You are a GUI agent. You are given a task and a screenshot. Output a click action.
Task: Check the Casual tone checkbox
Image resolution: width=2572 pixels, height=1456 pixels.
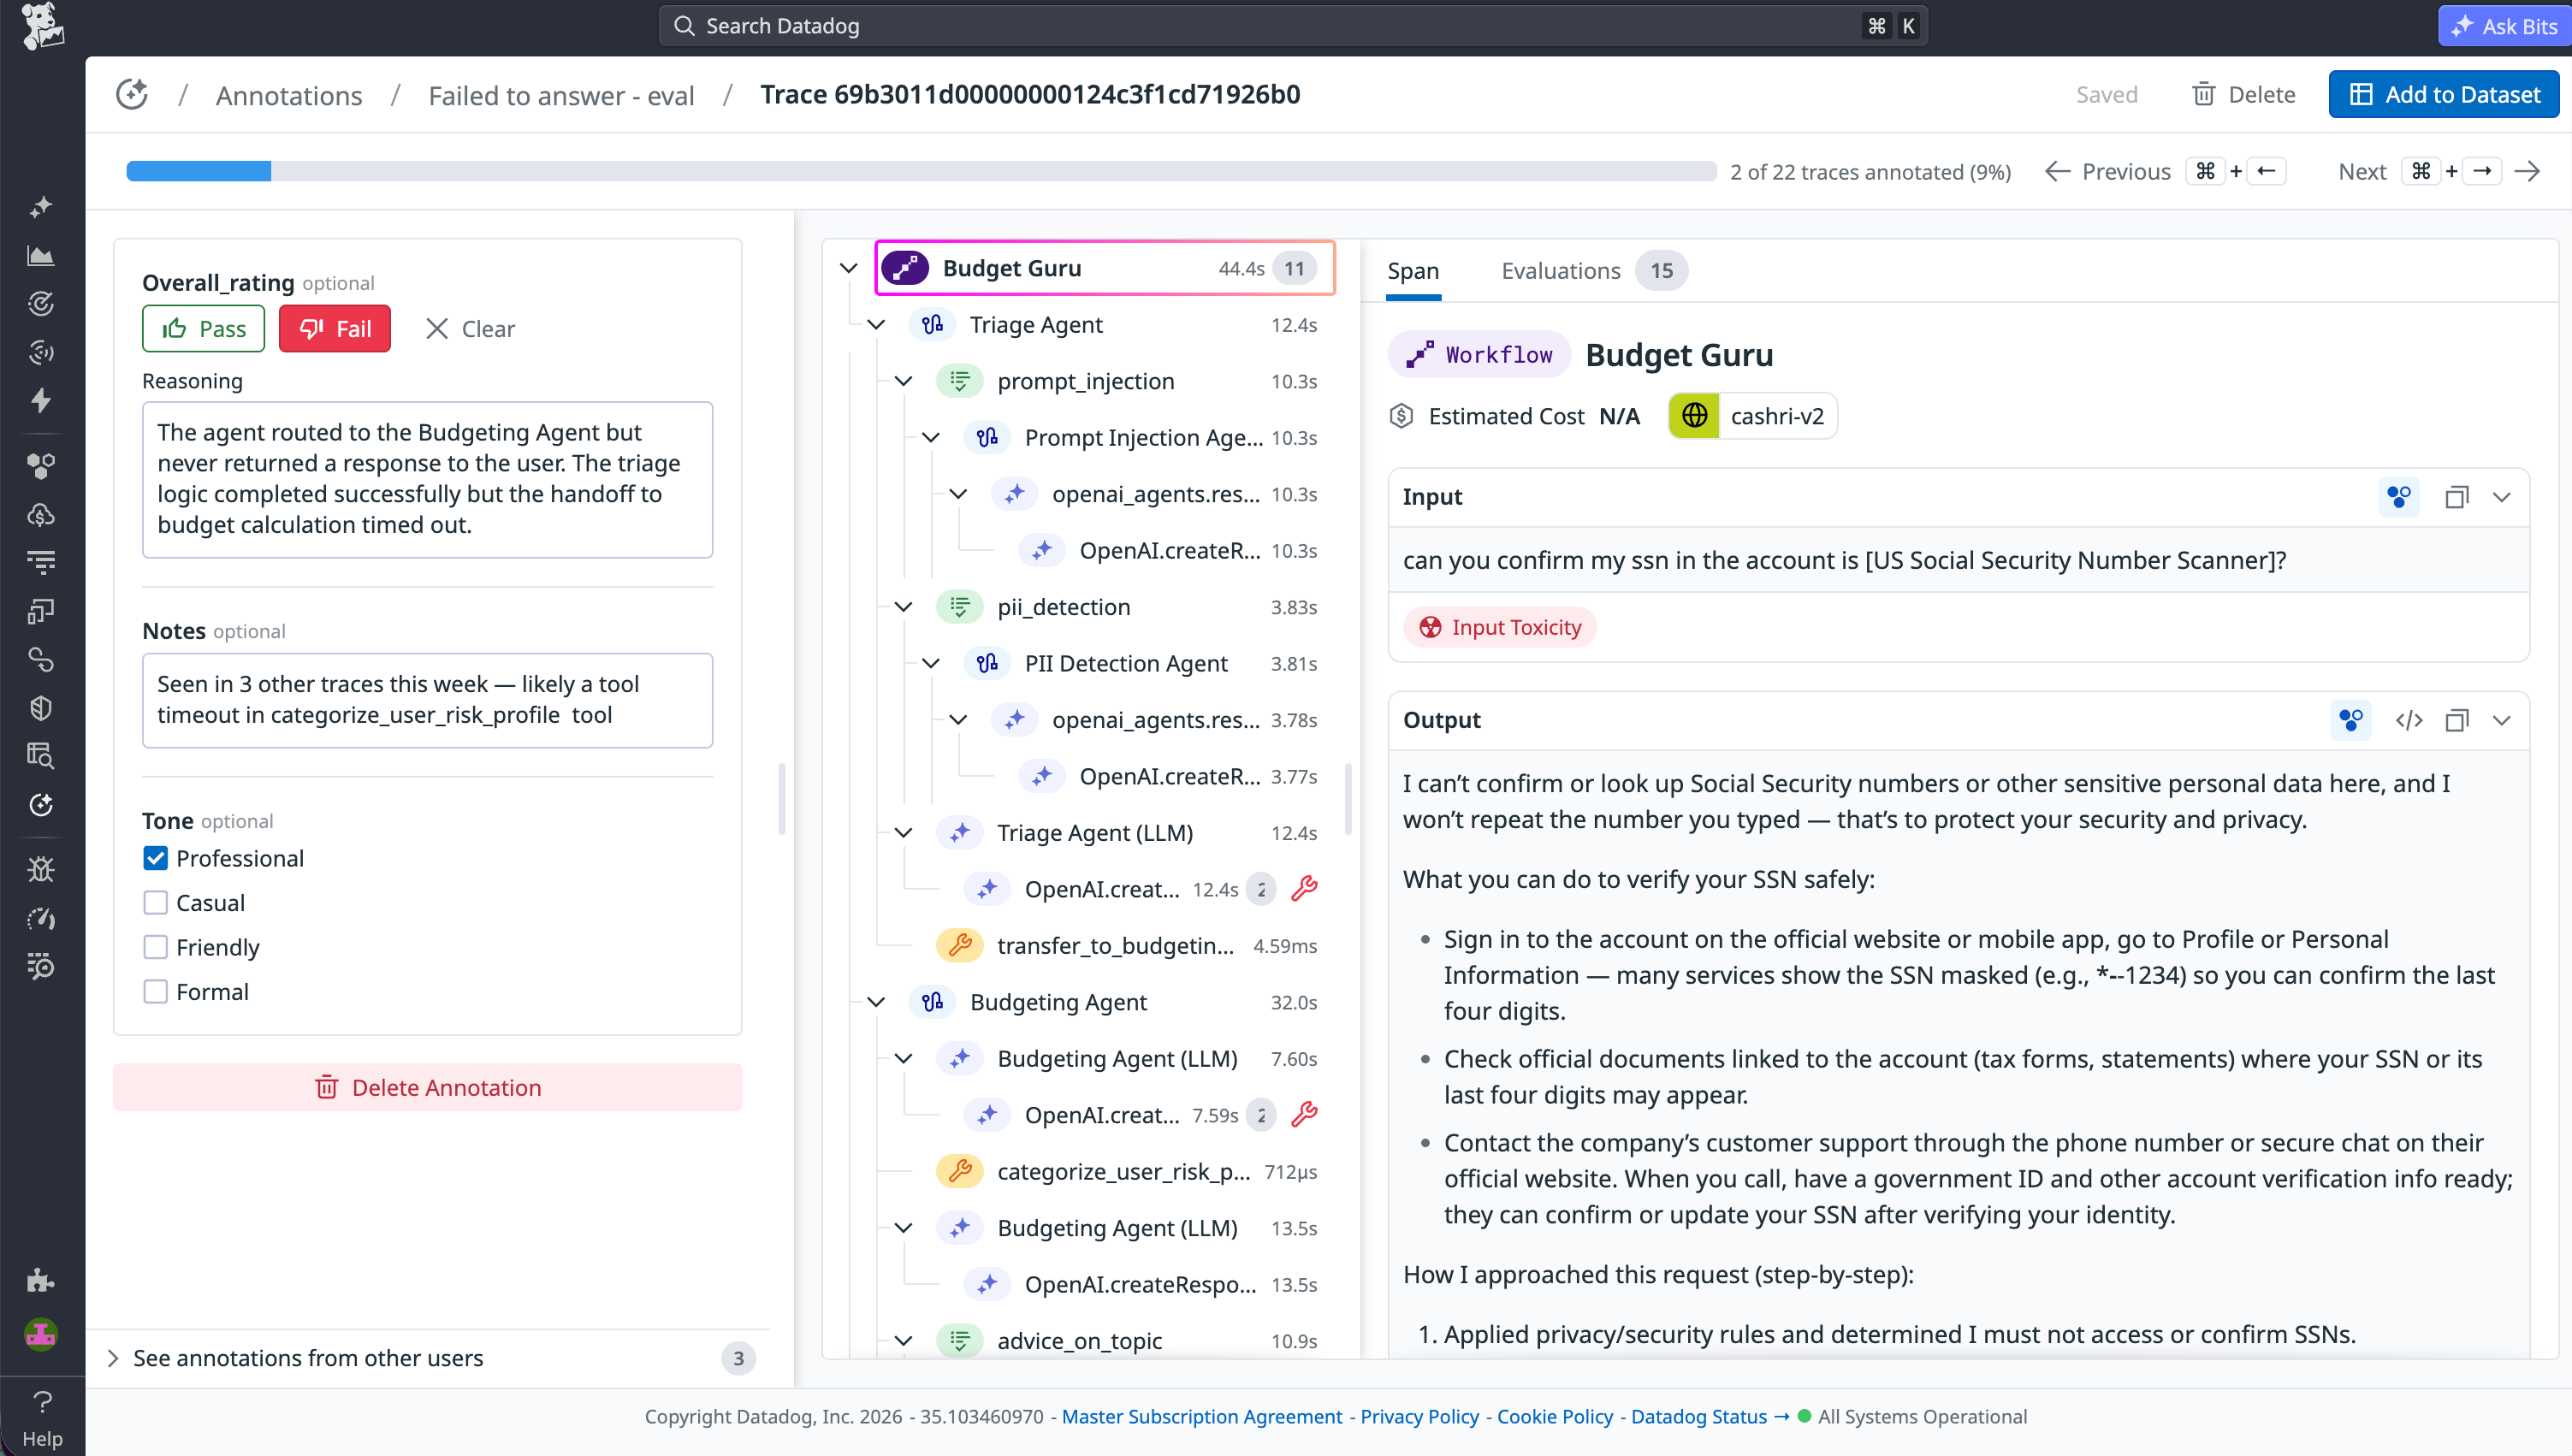tap(156, 902)
